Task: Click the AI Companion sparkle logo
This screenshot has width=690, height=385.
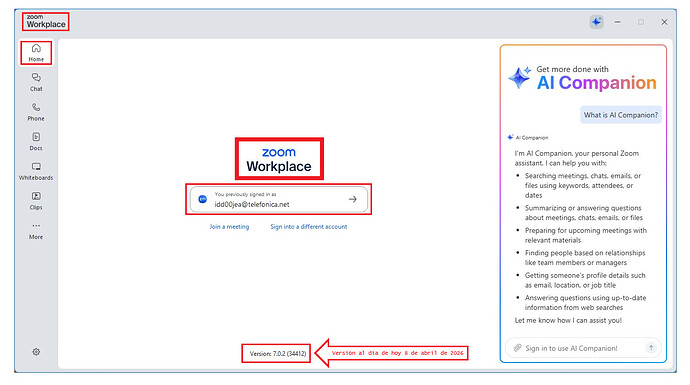Action: tap(520, 78)
